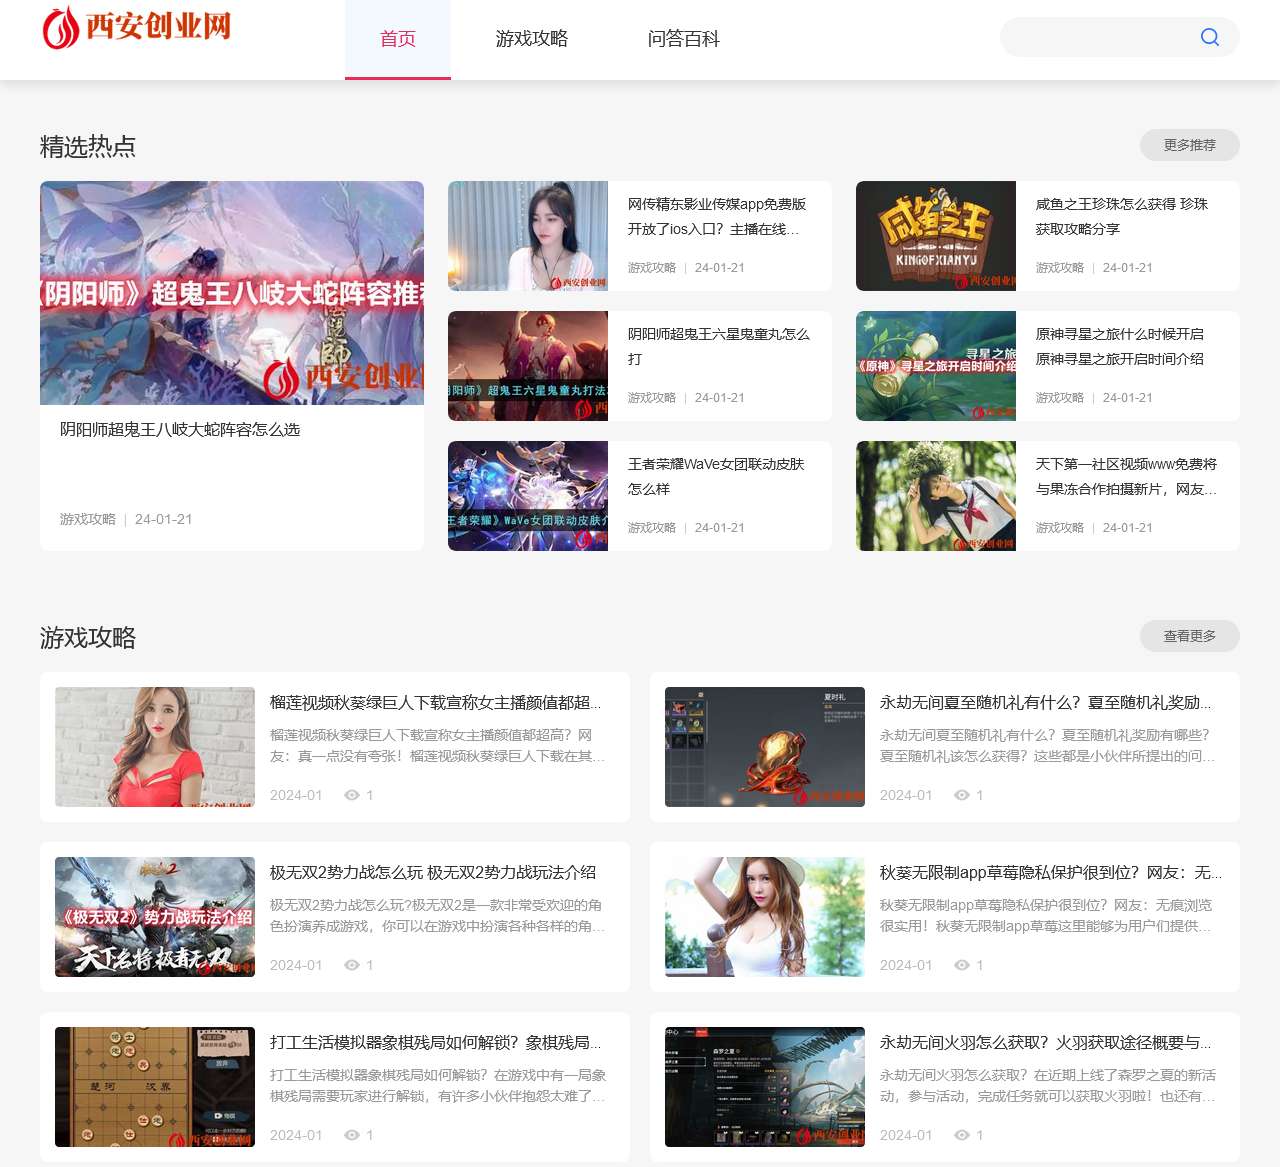1280x1167 pixels.
Task: Open 打工生活模拟器象棋残局 article title
Action: (435, 1042)
